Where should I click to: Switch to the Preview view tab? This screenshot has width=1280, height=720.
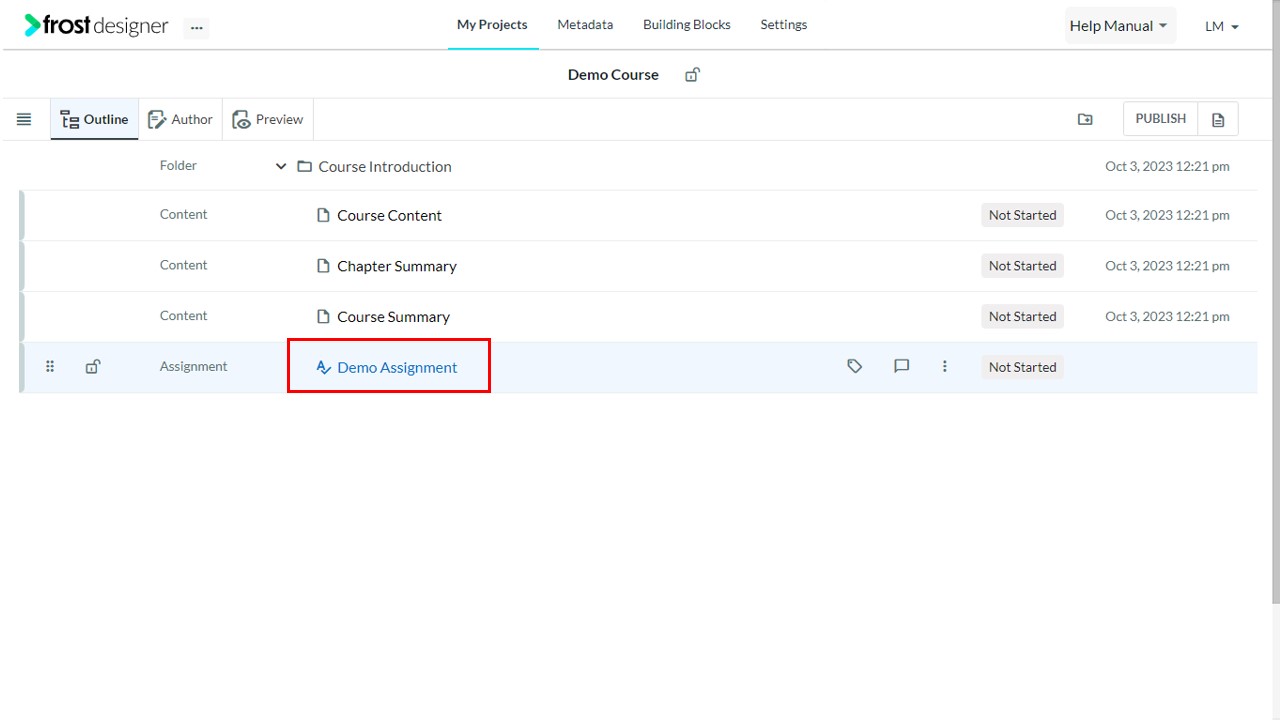[x=268, y=119]
